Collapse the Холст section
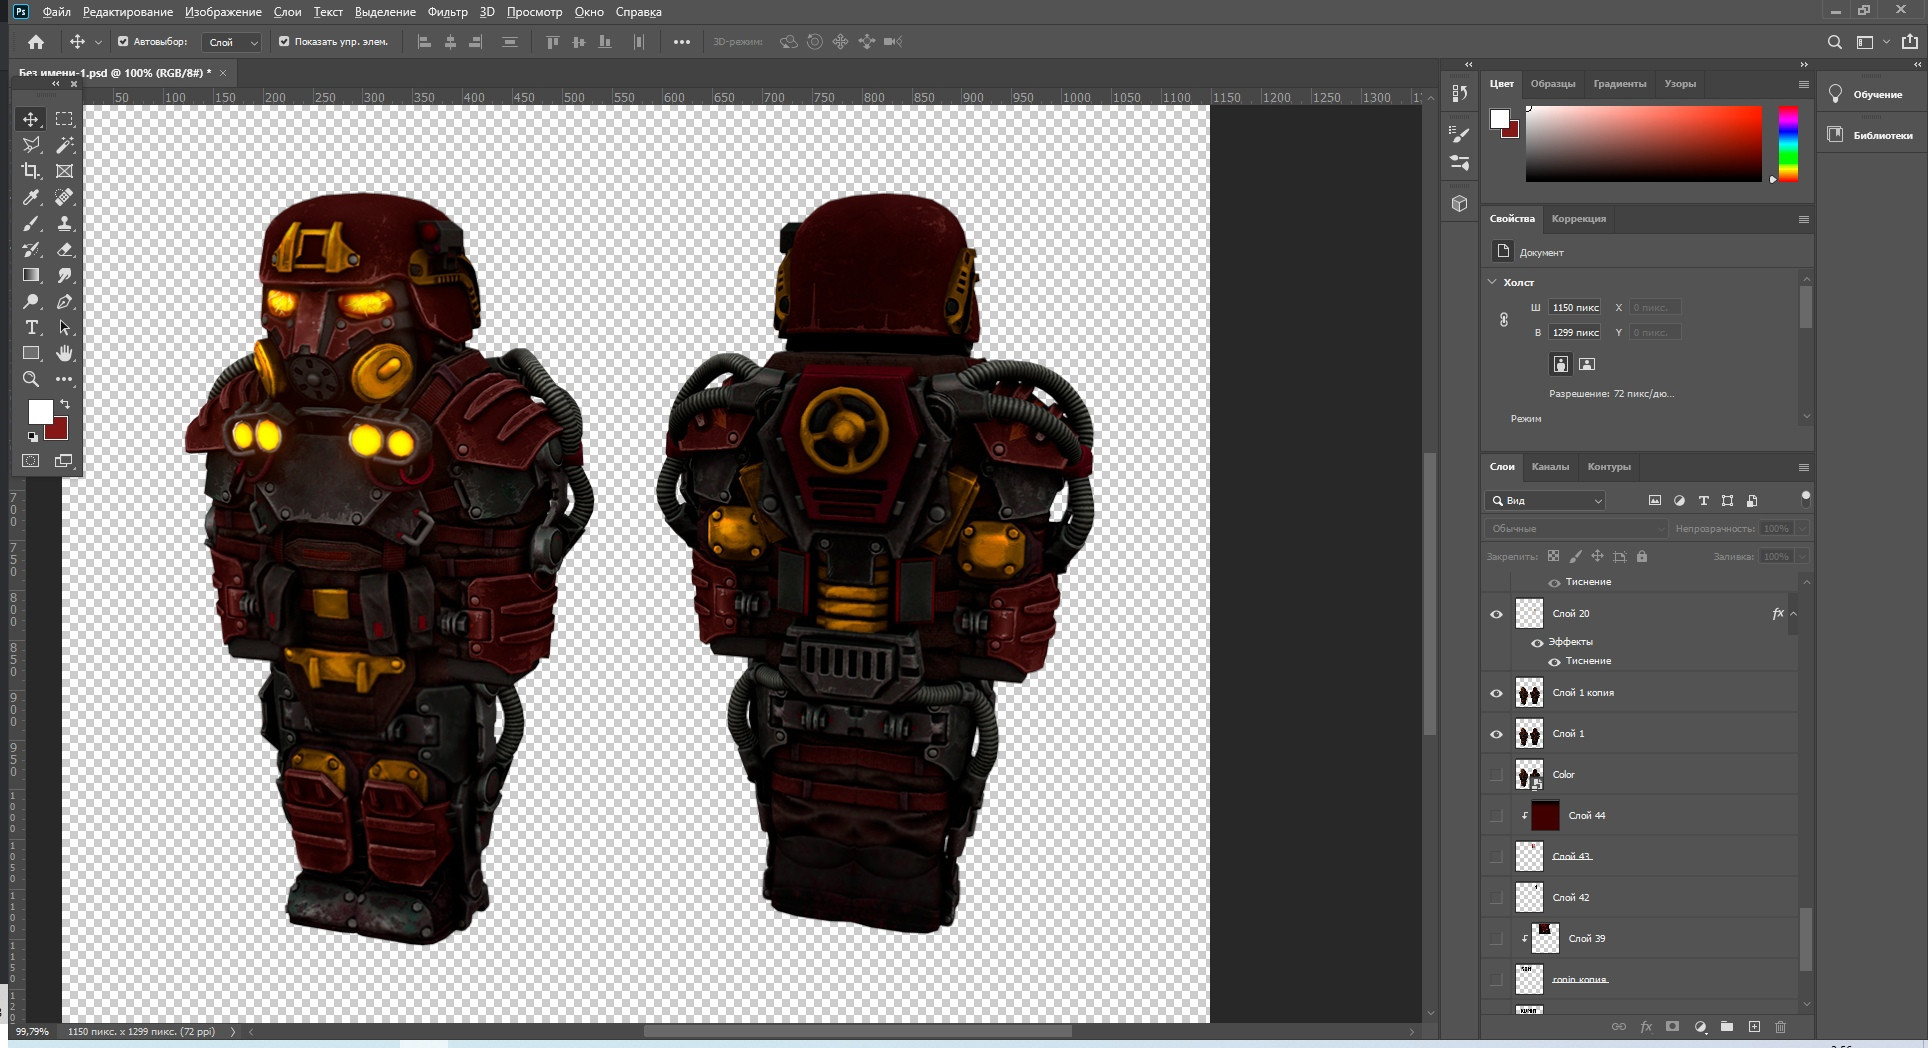1928x1048 pixels. 1492,282
